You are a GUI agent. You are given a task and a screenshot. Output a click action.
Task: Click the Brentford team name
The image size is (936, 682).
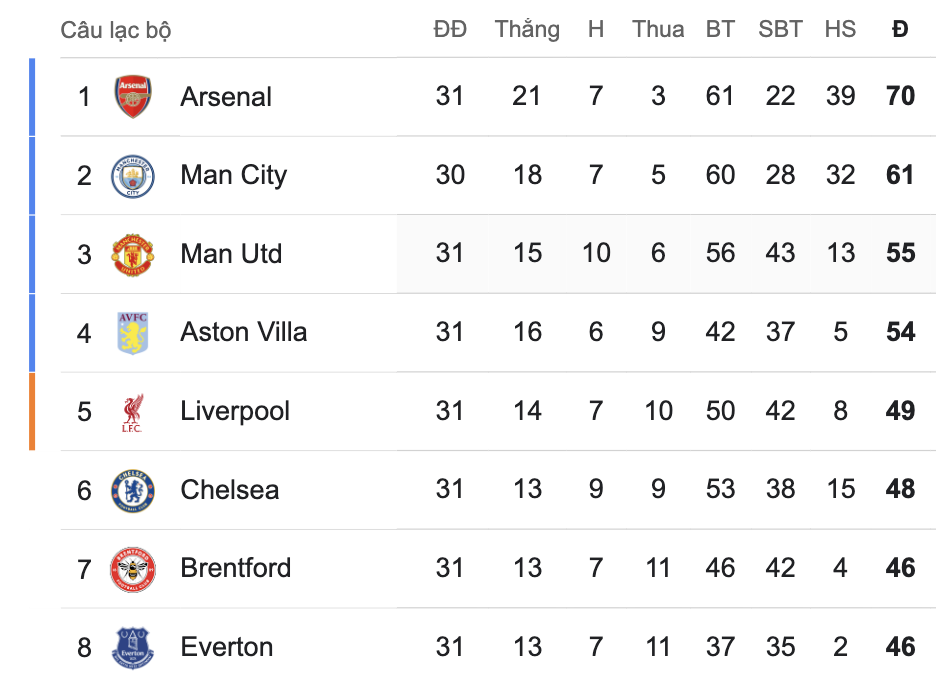[236, 568]
